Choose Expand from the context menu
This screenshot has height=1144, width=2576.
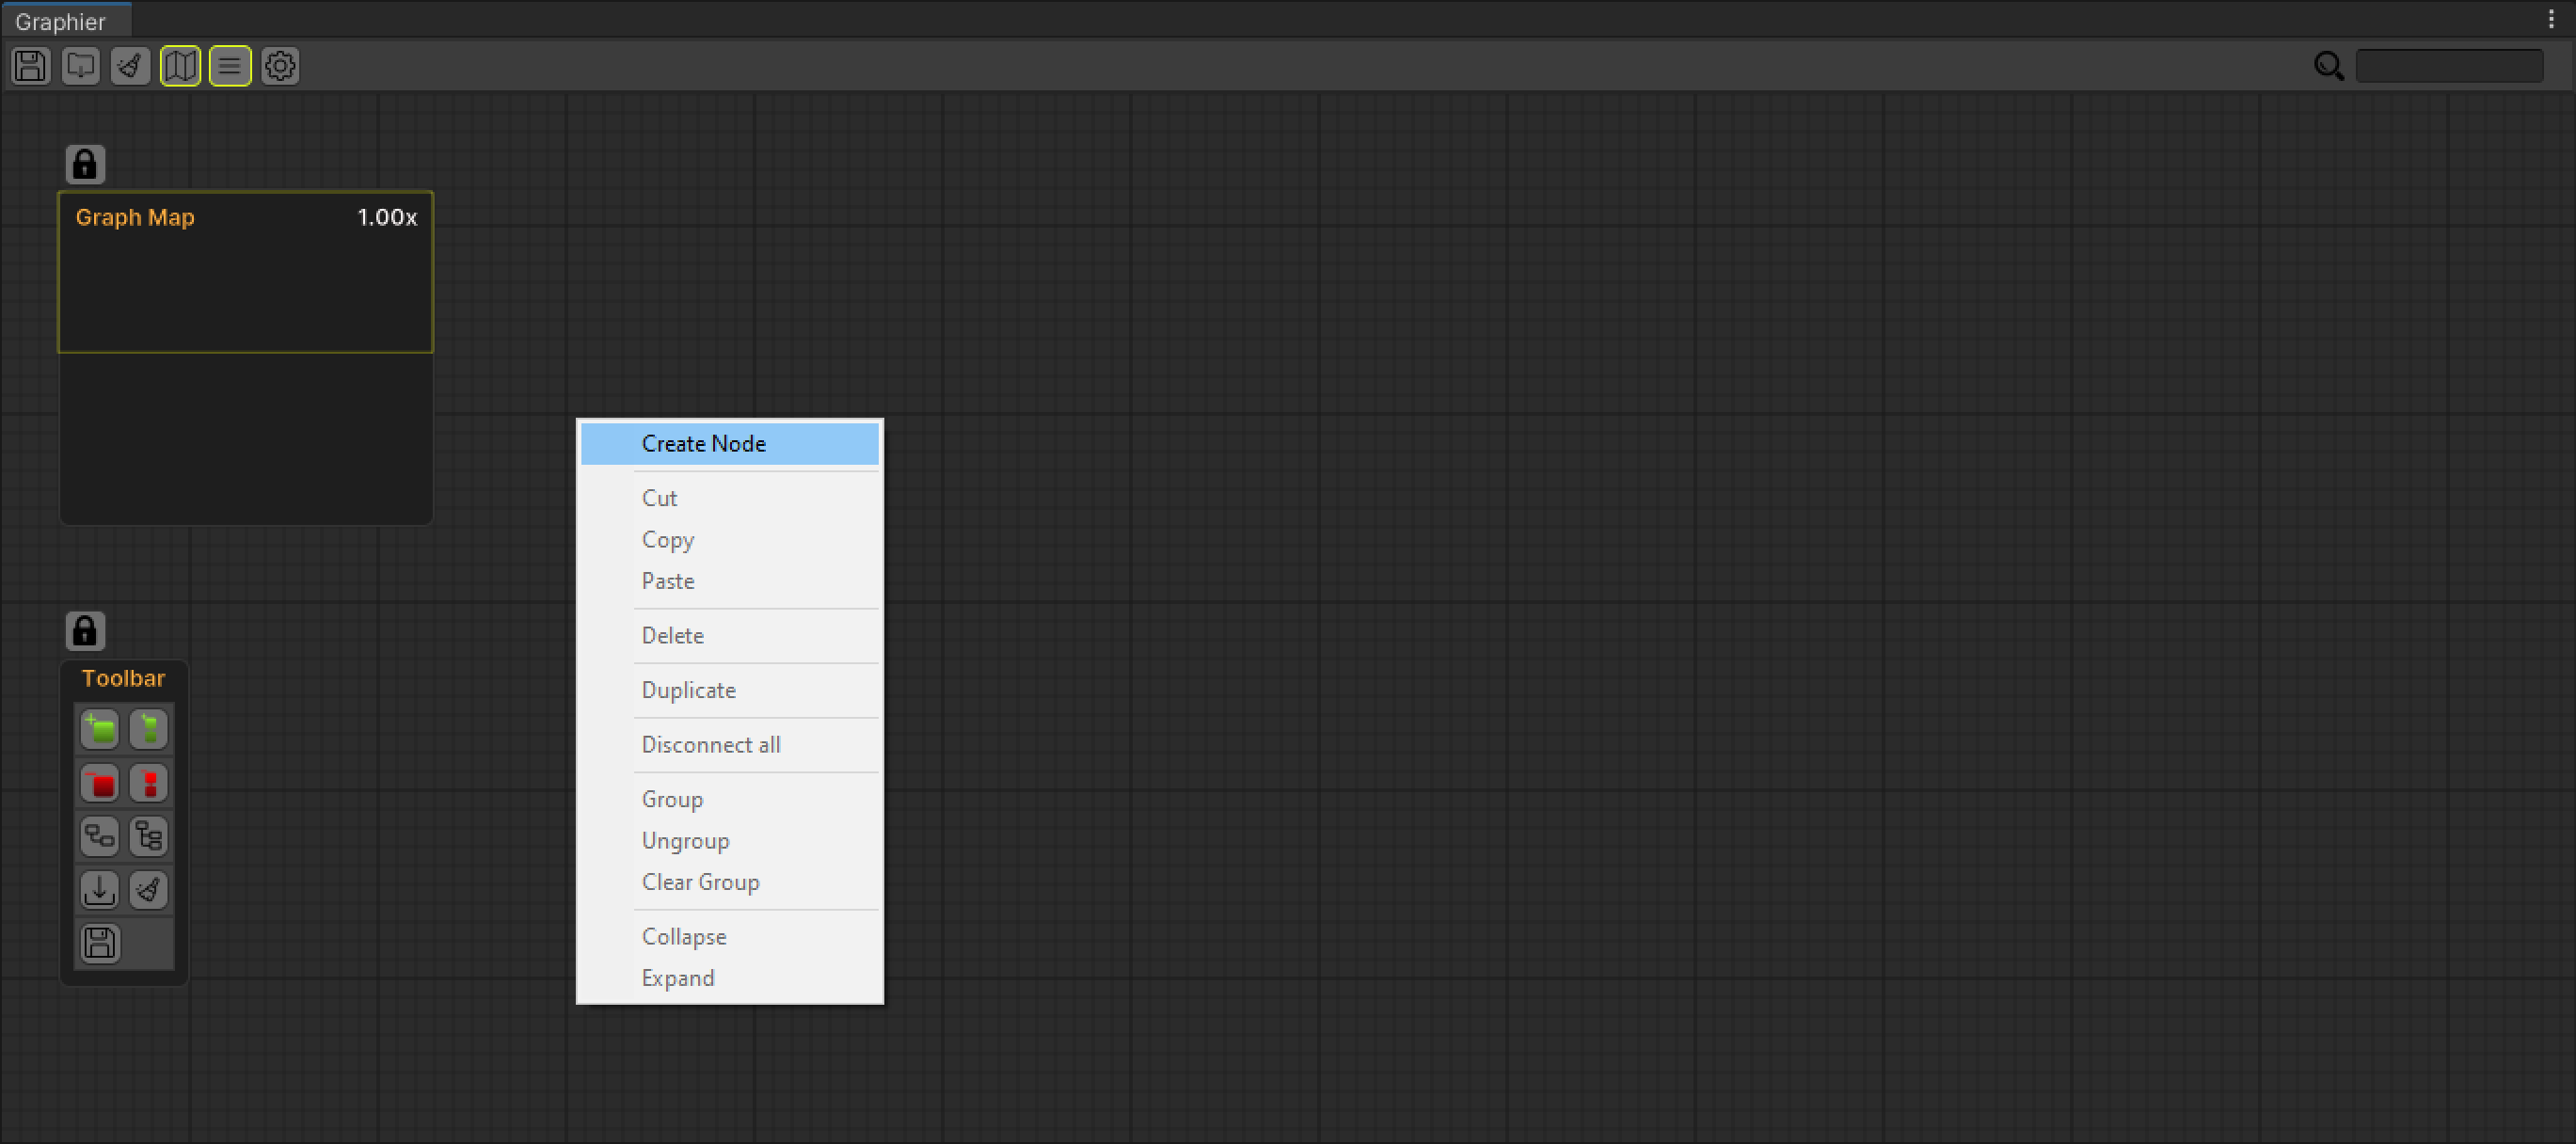pyautogui.click(x=678, y=977)
